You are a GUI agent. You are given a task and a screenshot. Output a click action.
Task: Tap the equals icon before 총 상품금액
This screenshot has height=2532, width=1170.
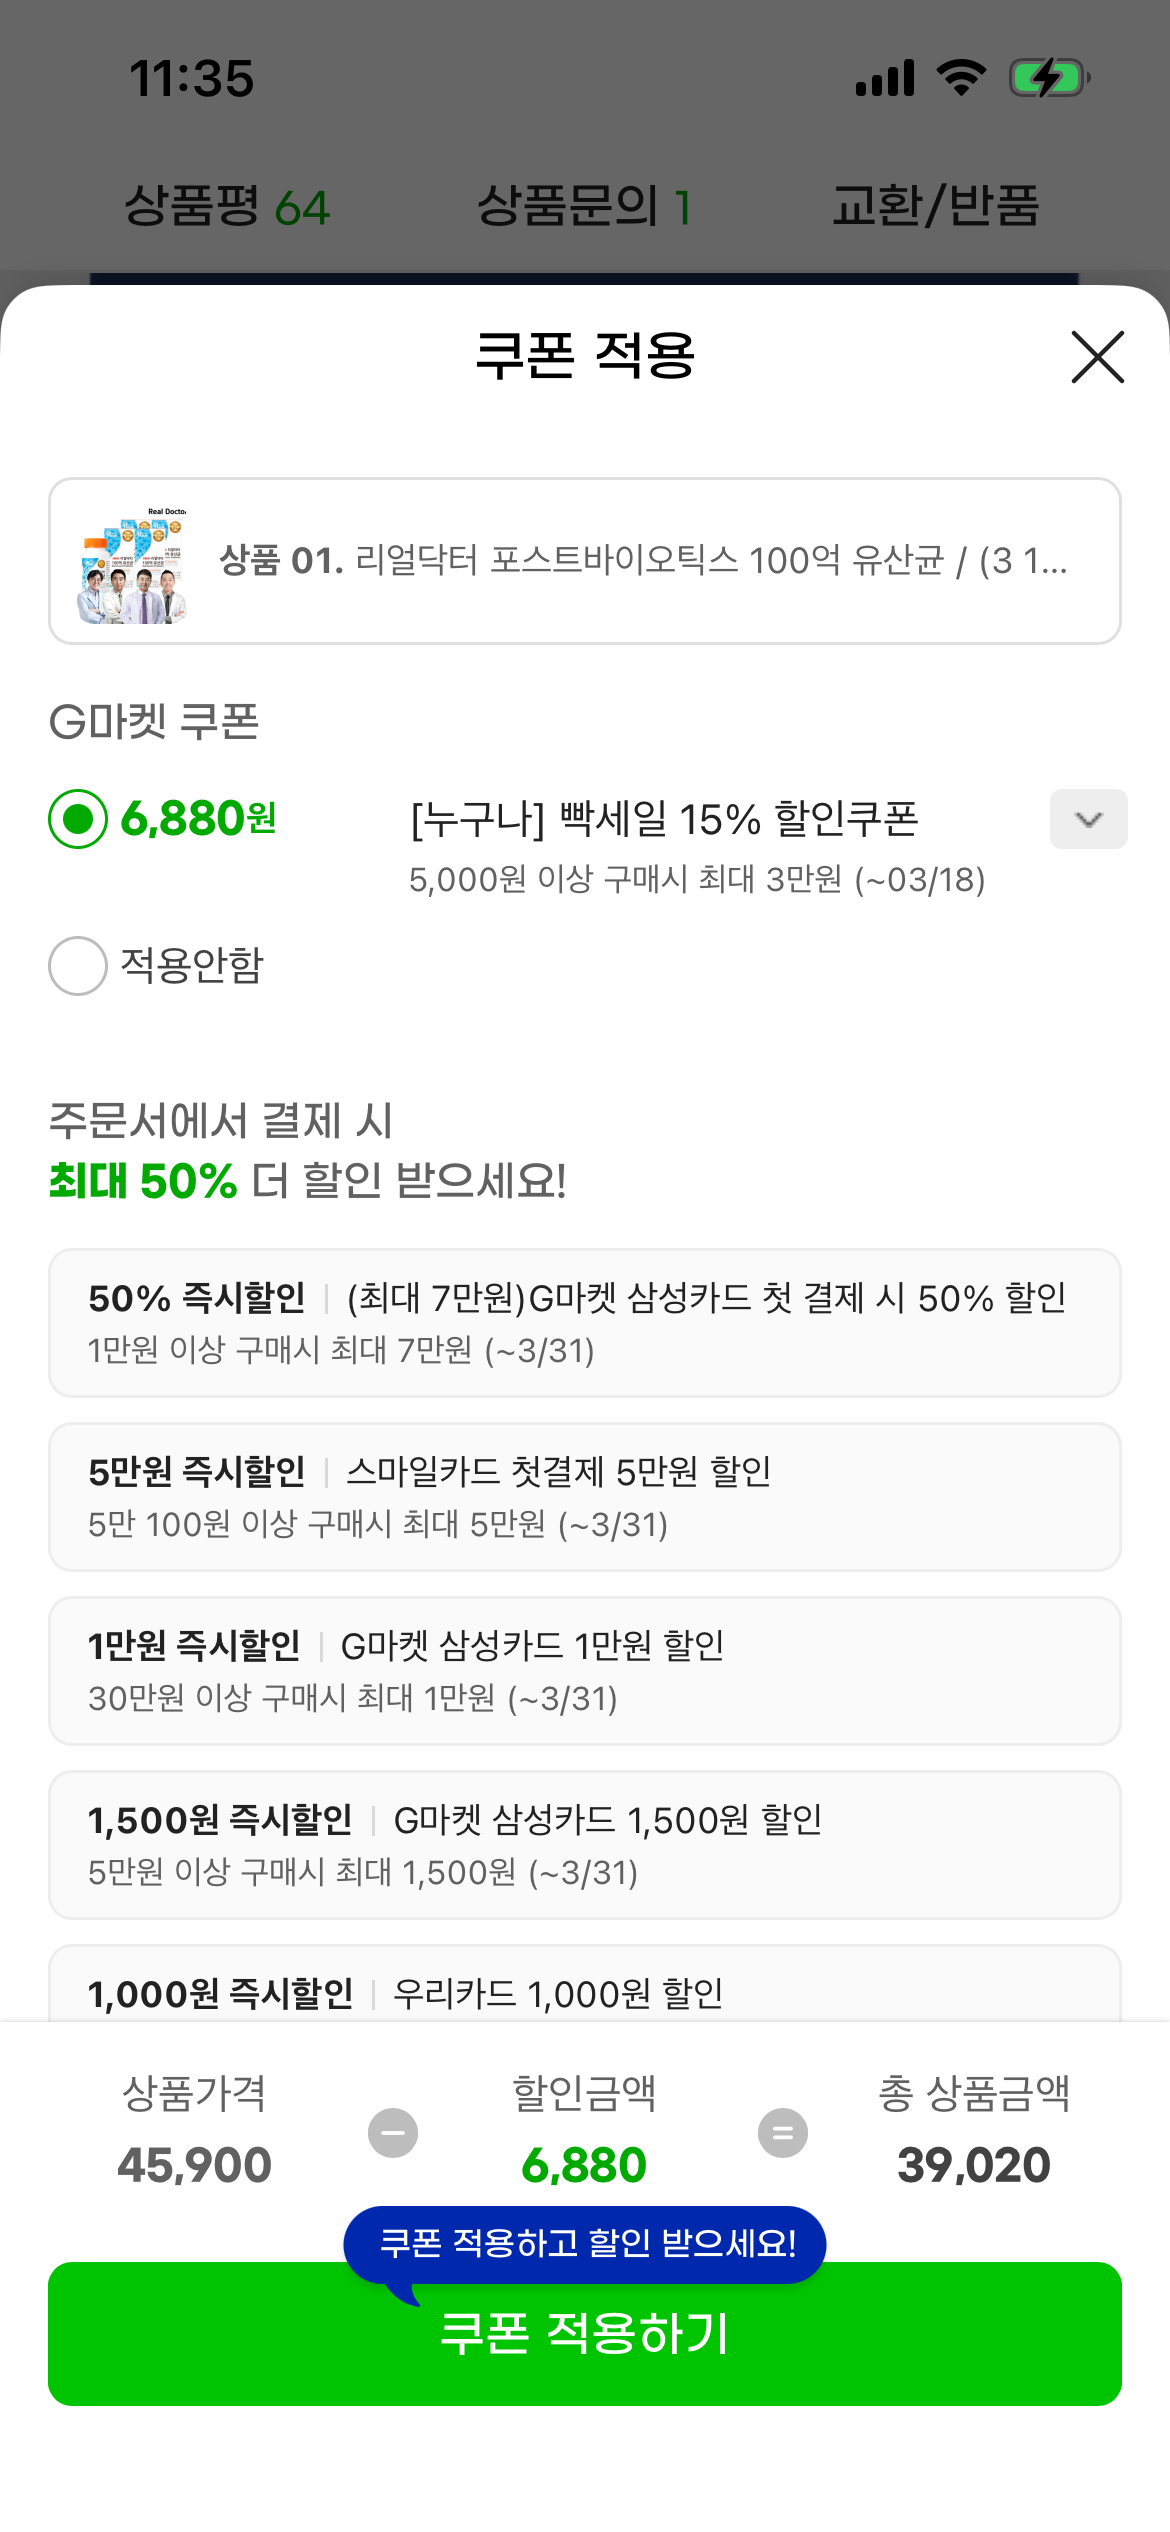(x=783, y=2133)
